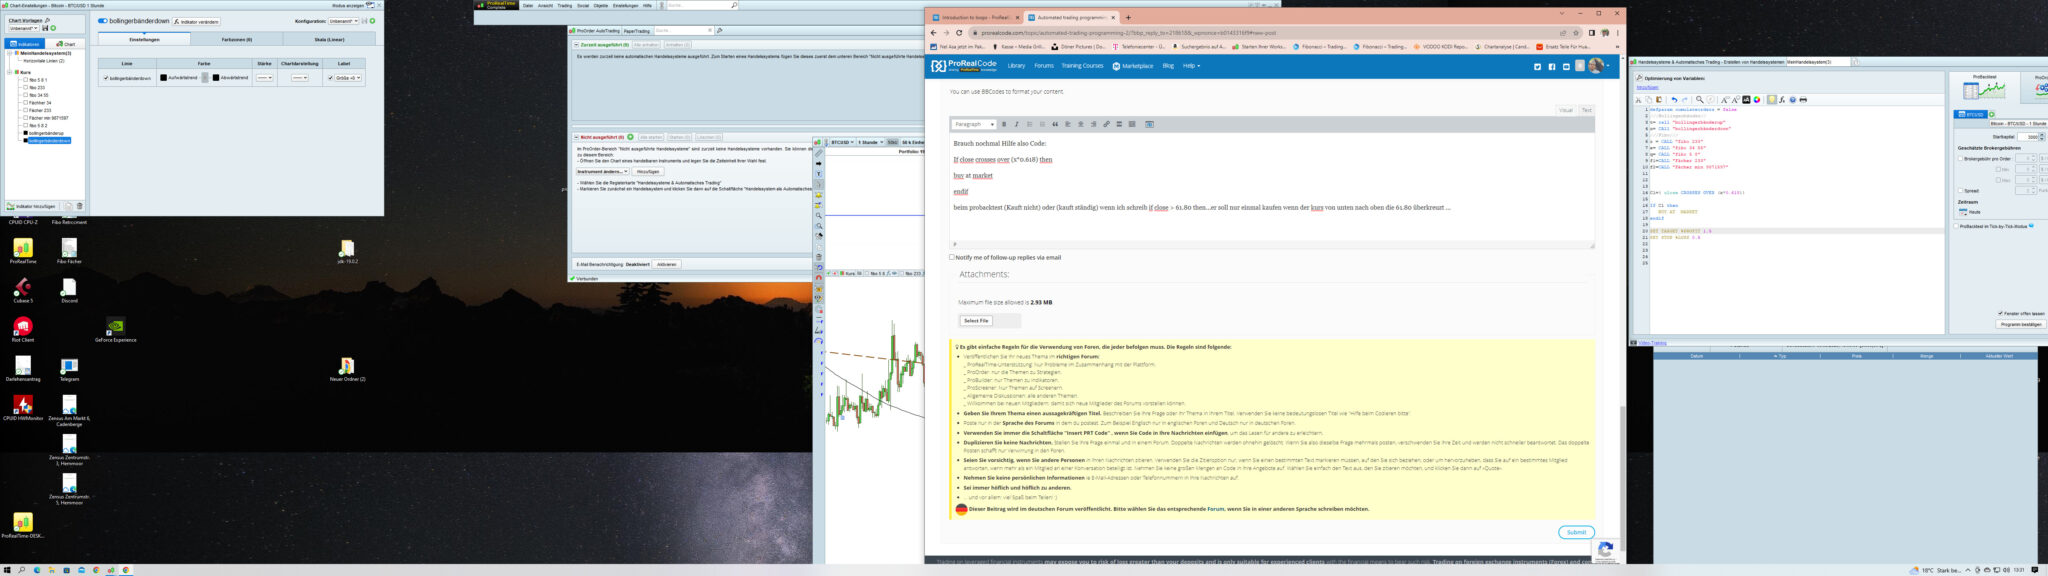
Task: Click the save icon under Chart-Vorlagen
Action: coord(45,28)
